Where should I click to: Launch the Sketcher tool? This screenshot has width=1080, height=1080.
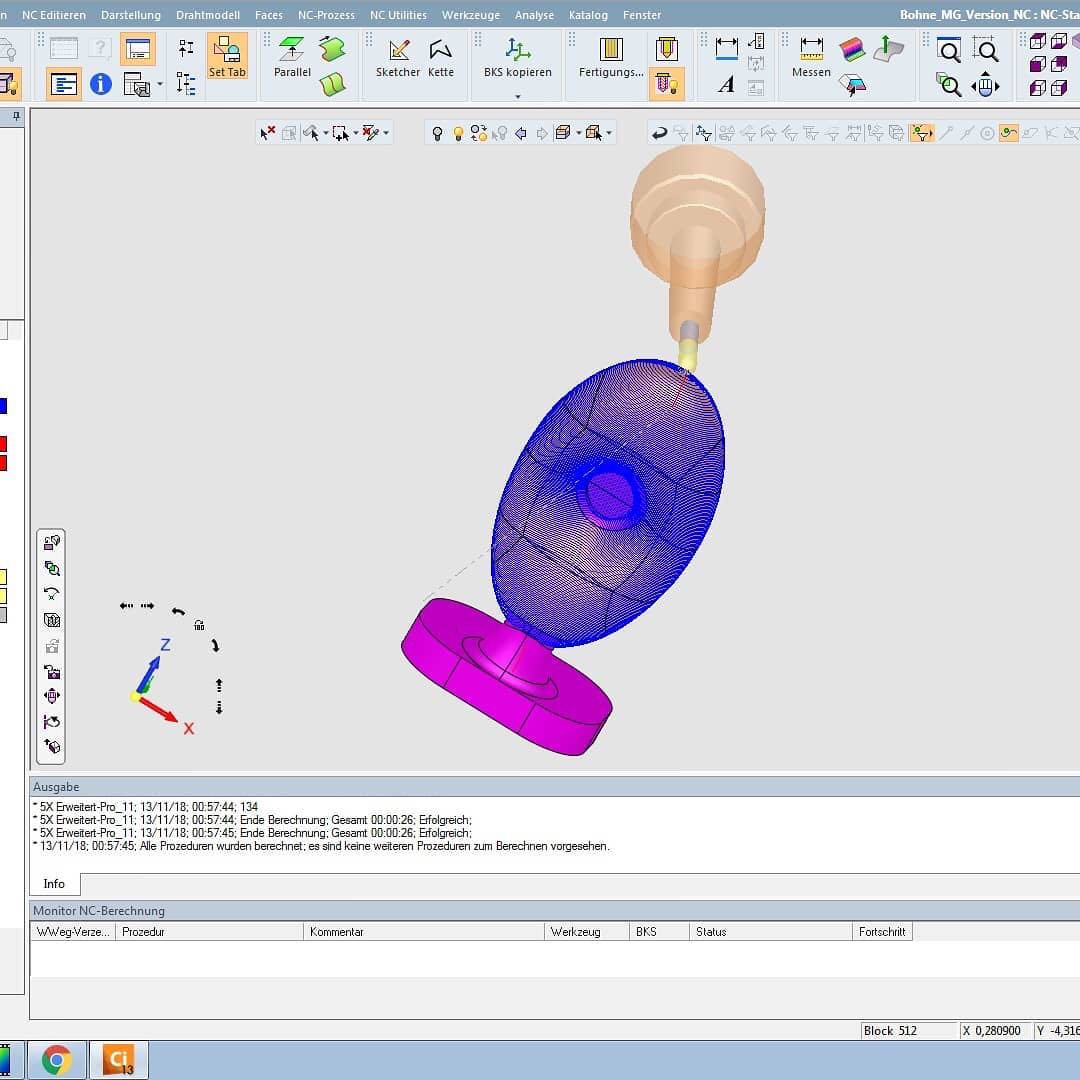pos(397,58)
